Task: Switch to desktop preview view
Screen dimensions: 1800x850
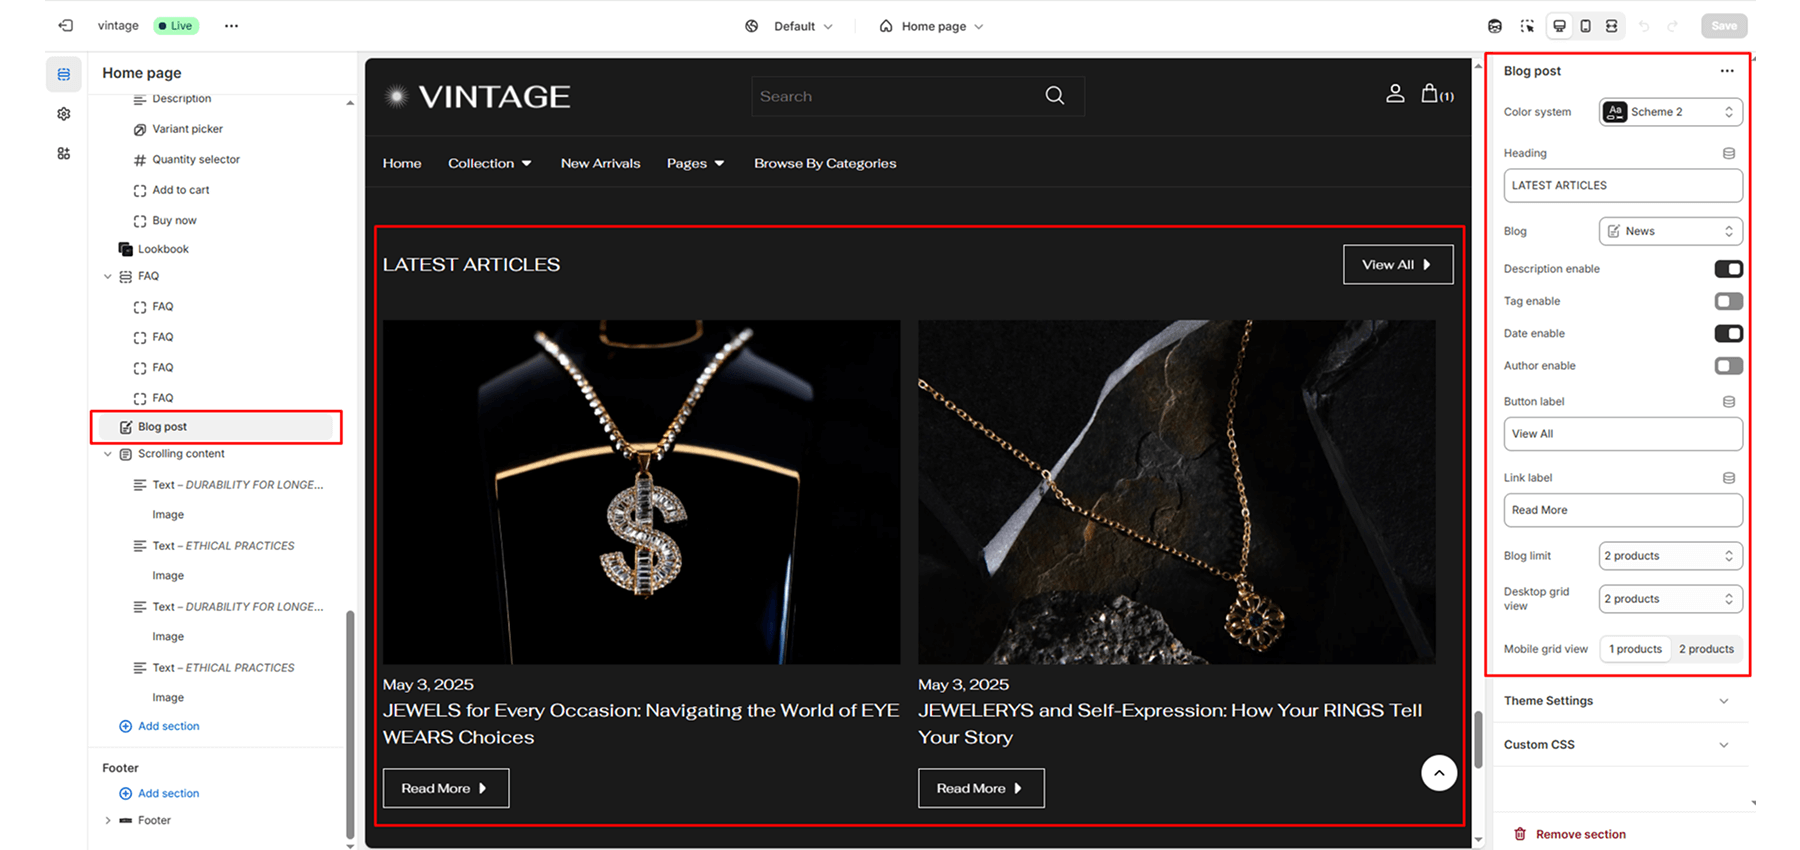Action: (1559, 26)
